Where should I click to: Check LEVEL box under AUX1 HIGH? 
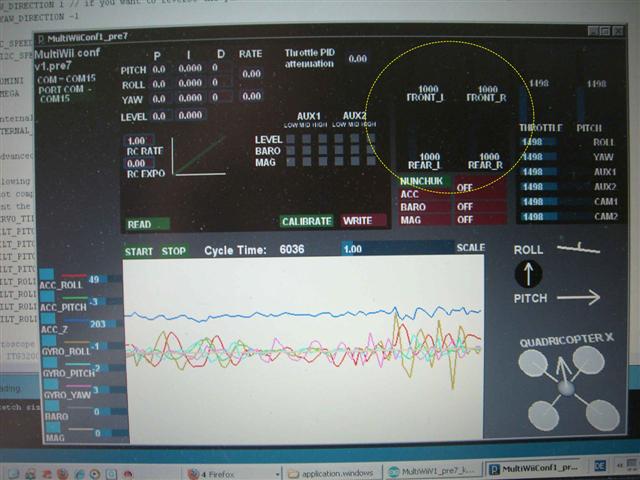click(x=322, y=139)
